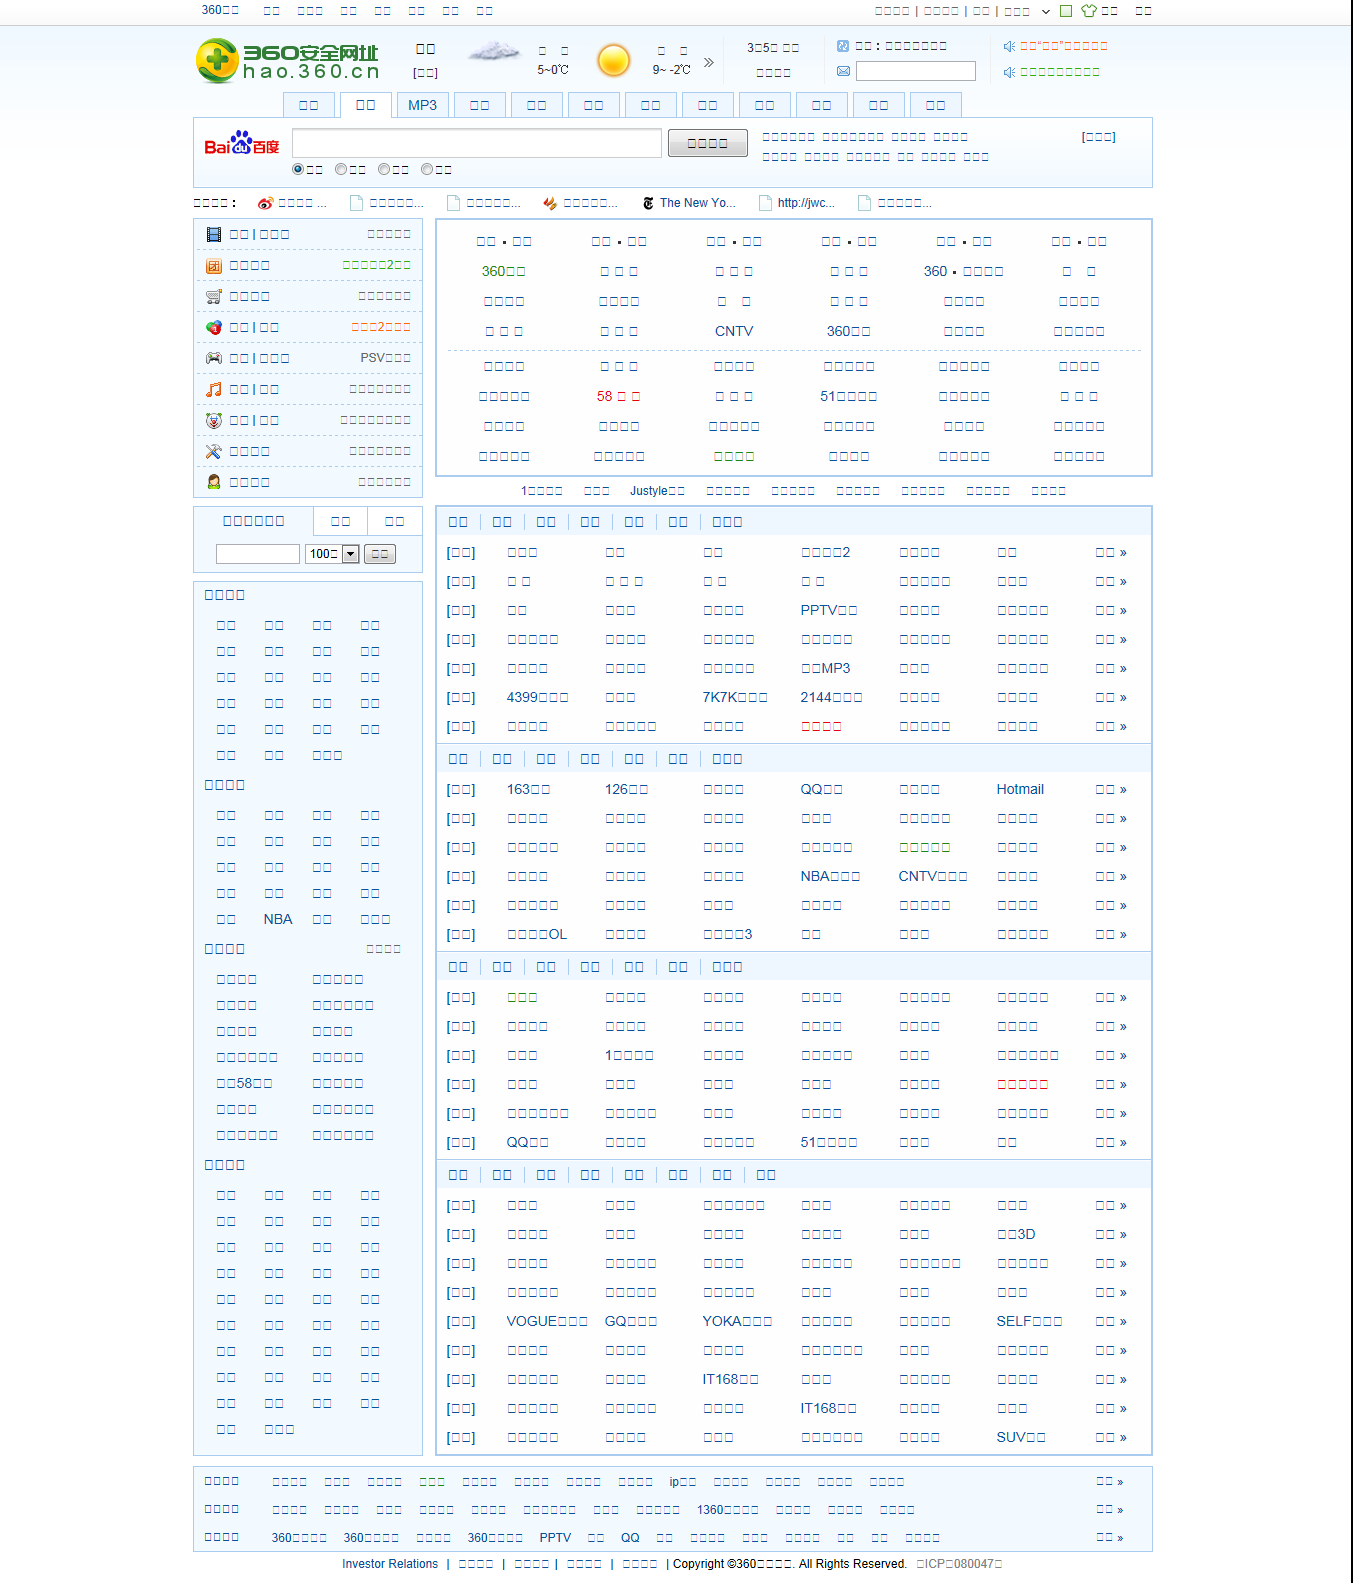Image resolution: width=1353 pixels, height=1583 pixels.
Task: Click the orange music note icon
Action: click(214, 389)
